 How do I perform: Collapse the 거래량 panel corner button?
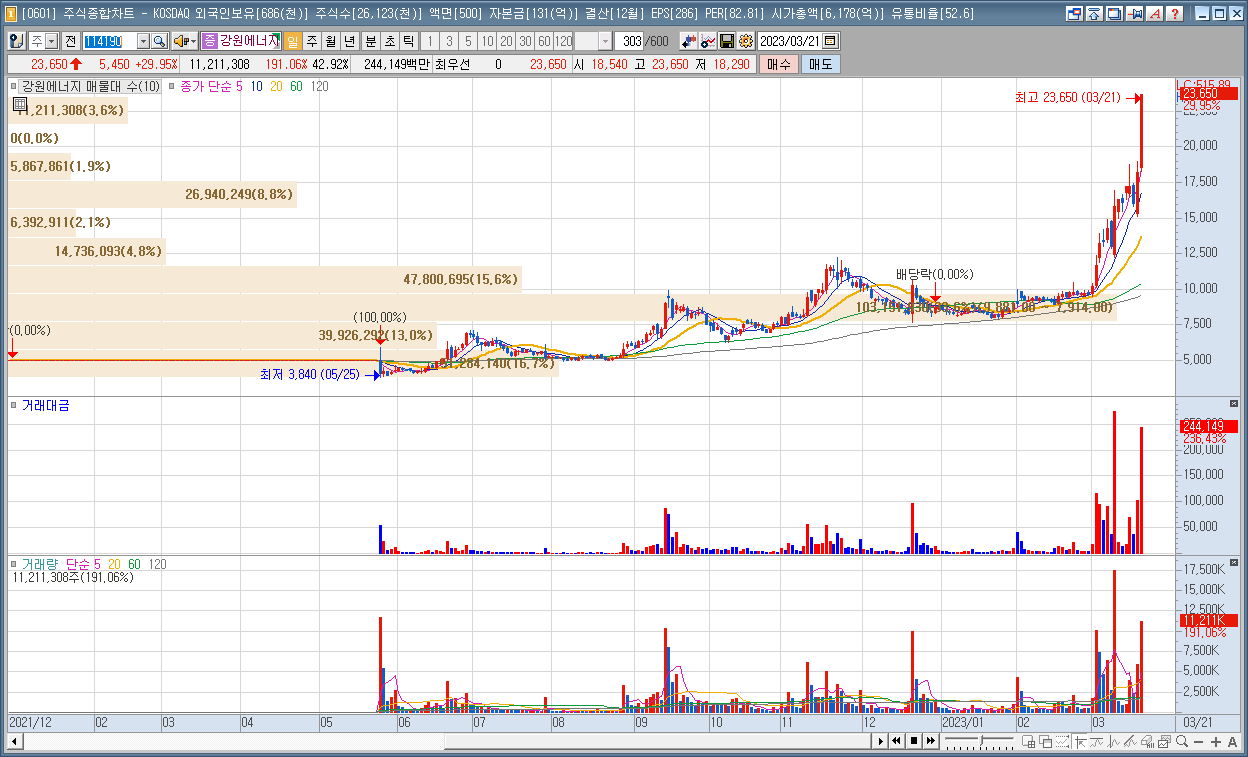tap(1233, 563)
